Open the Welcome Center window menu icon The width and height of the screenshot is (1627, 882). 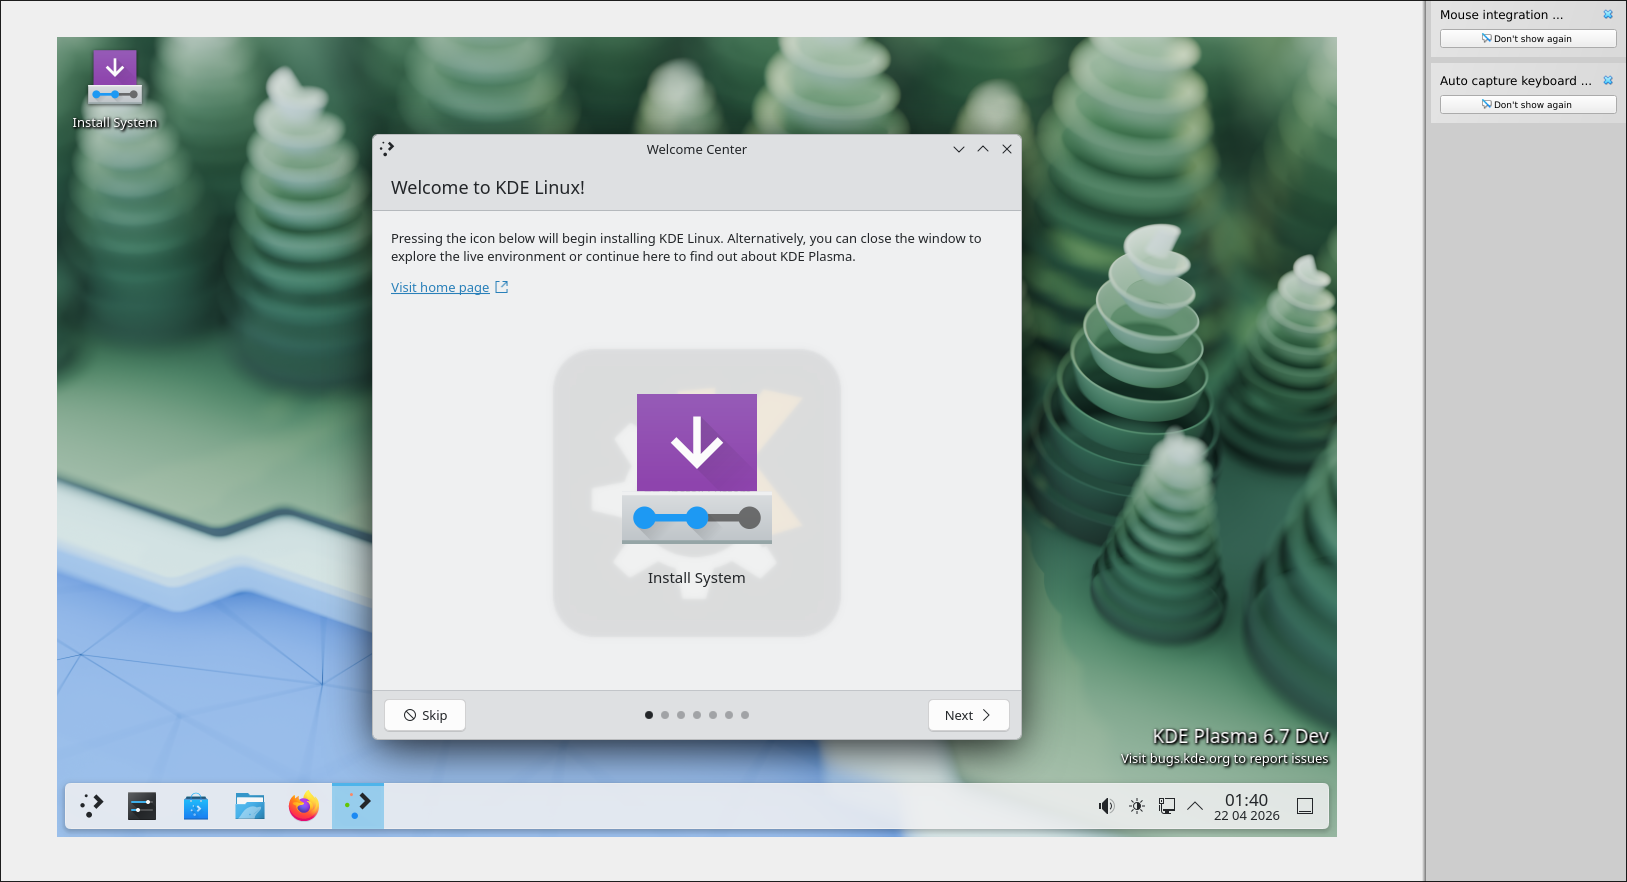pyautogui.click(x=387, y=149)
